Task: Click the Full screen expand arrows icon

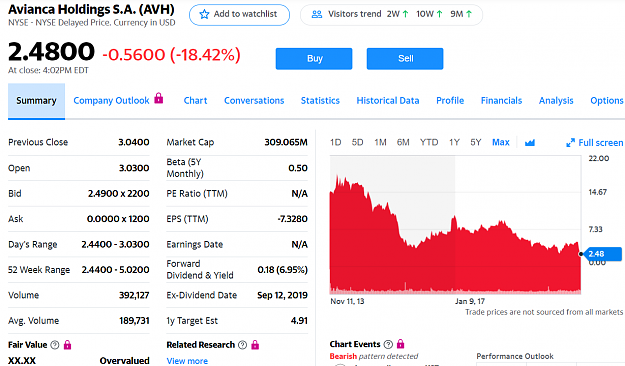Action: (x=570, y=142)
